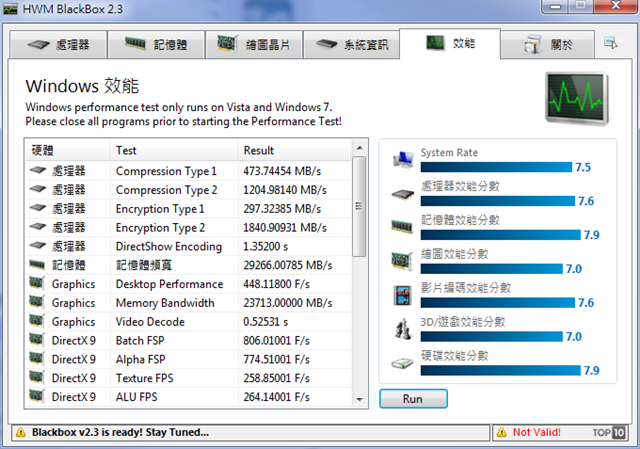Viewport: 640px width, 449px height.
Task: Click the System Rate computer icon
Action: (x=403, y=159)
